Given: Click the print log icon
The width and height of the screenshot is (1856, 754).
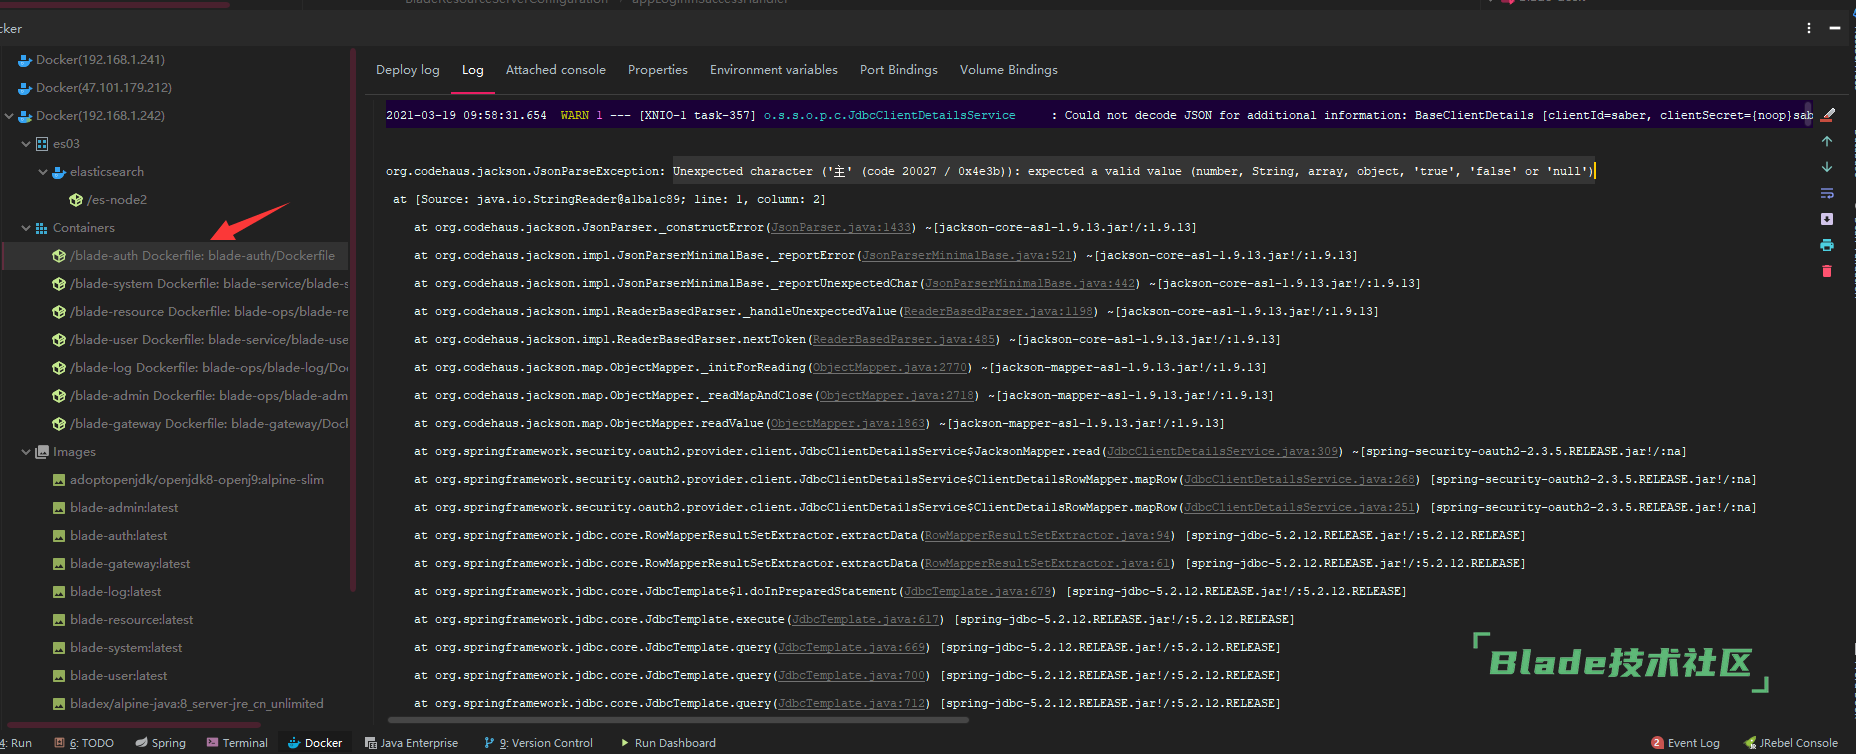Looking at the screenshot, I should [1827, 245].
